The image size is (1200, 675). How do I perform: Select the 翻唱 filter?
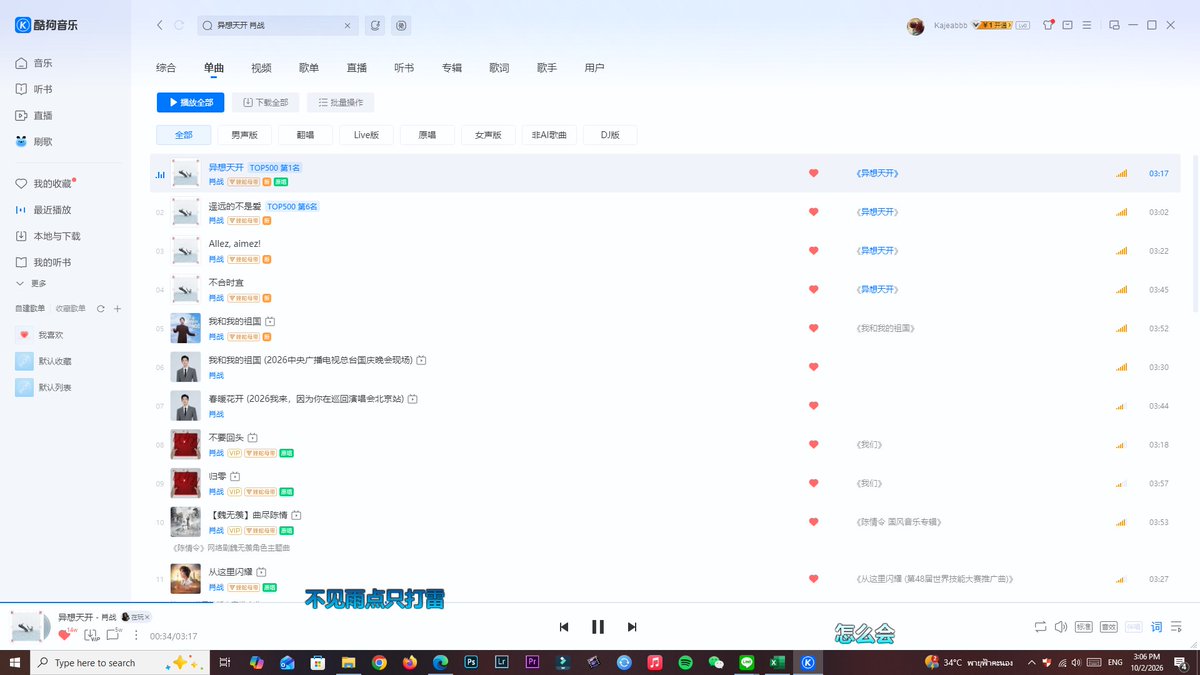pos(306,135)
